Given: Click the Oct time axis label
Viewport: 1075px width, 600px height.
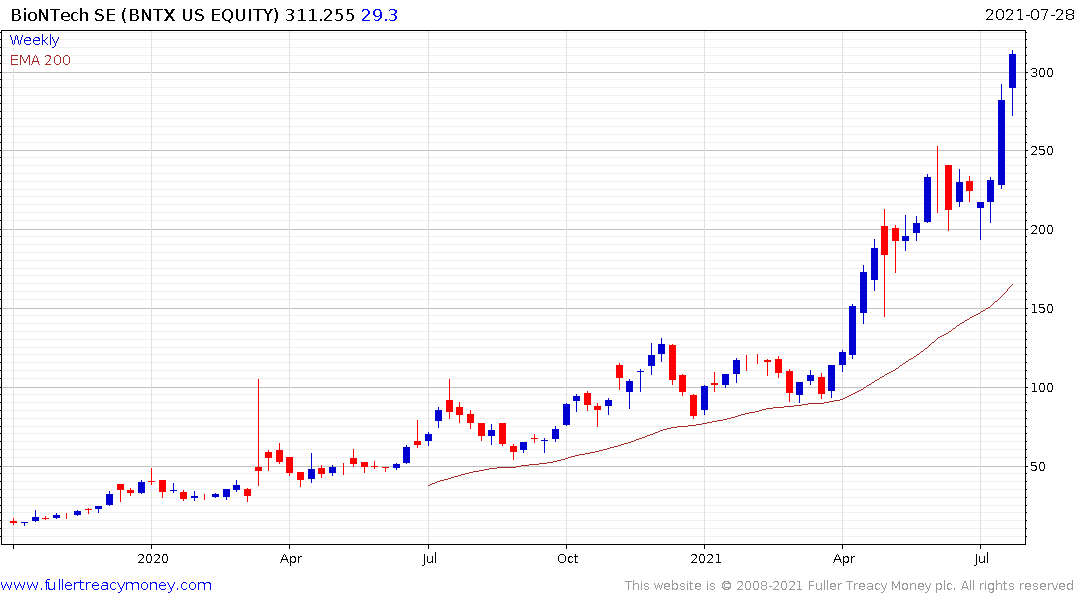Looking at the screenshot, I should click(x=568, y=558).
